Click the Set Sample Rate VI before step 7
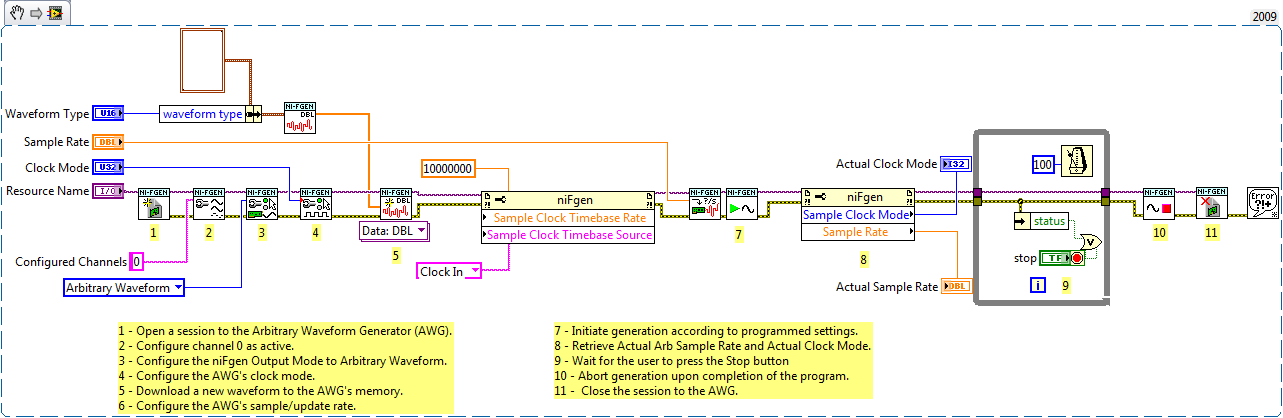The height and width of the screenshot is (418, 1283). [x=705, y=203]
